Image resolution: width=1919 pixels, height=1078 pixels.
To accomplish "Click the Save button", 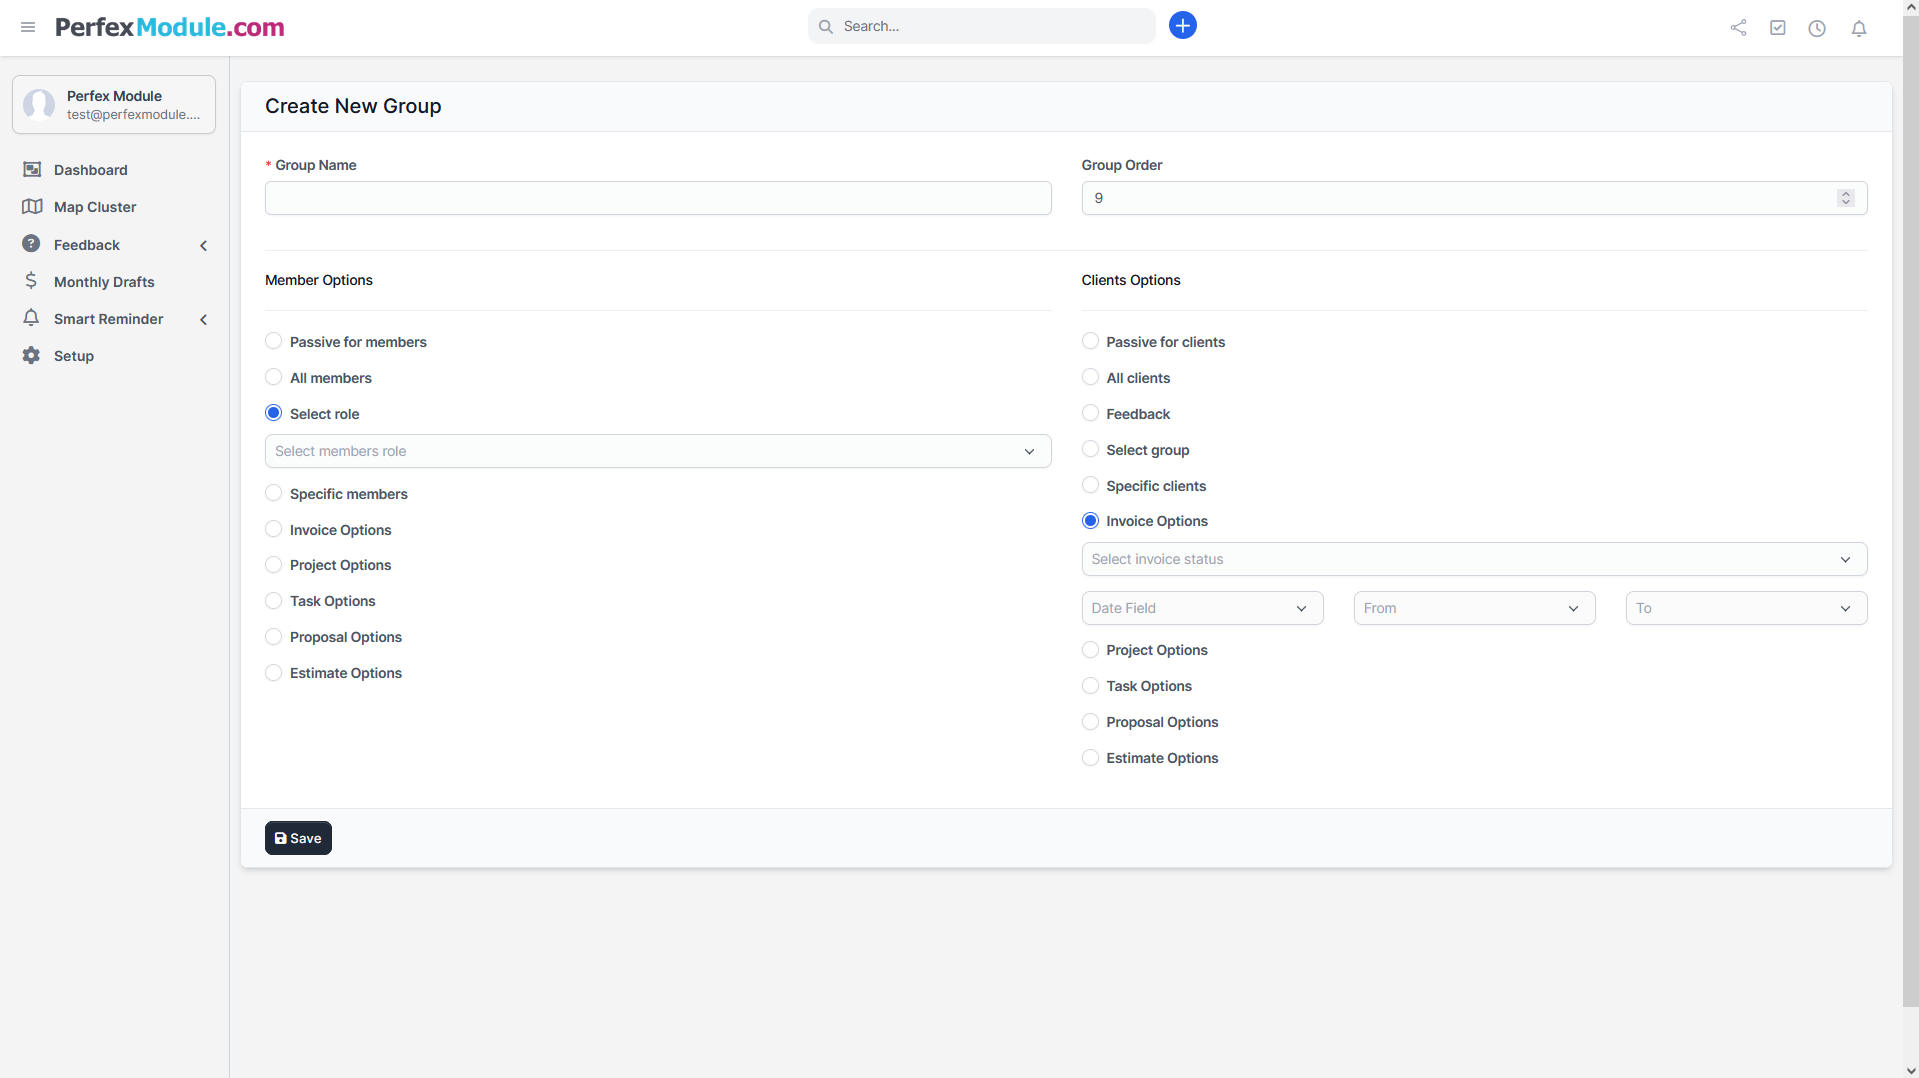I will (x=298, y=838).
